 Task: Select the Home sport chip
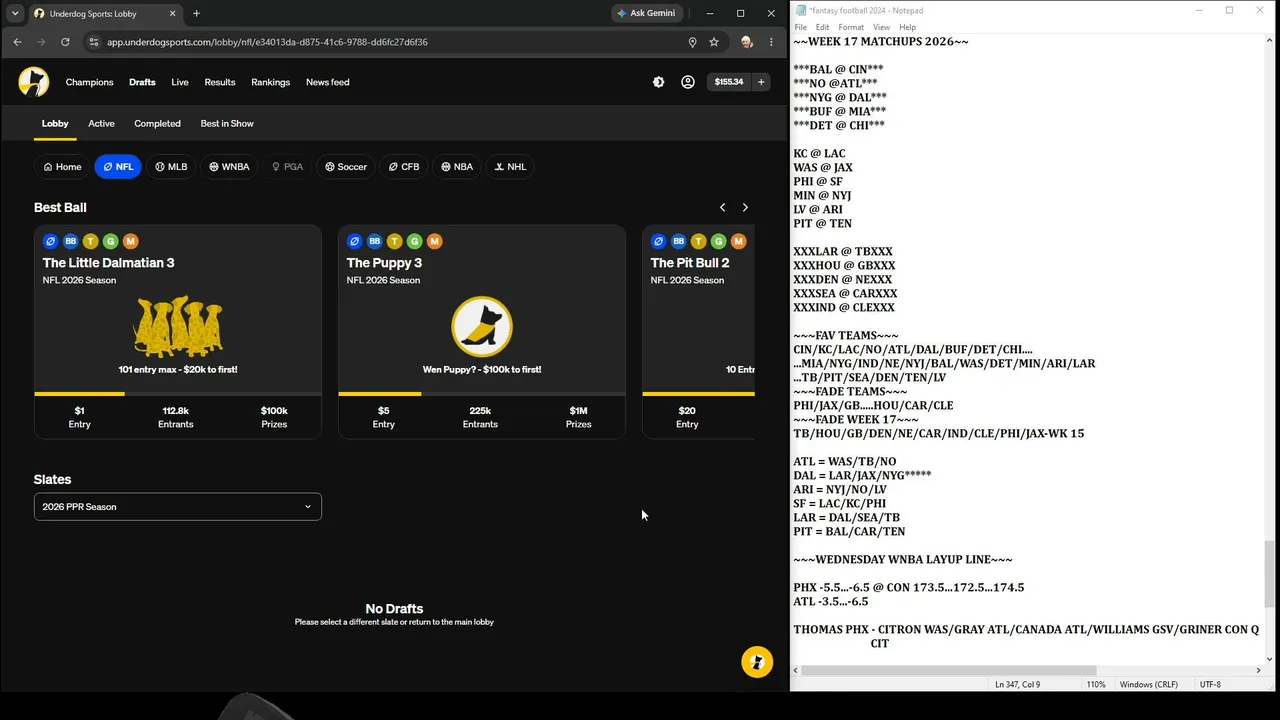(x=62, y=167)
